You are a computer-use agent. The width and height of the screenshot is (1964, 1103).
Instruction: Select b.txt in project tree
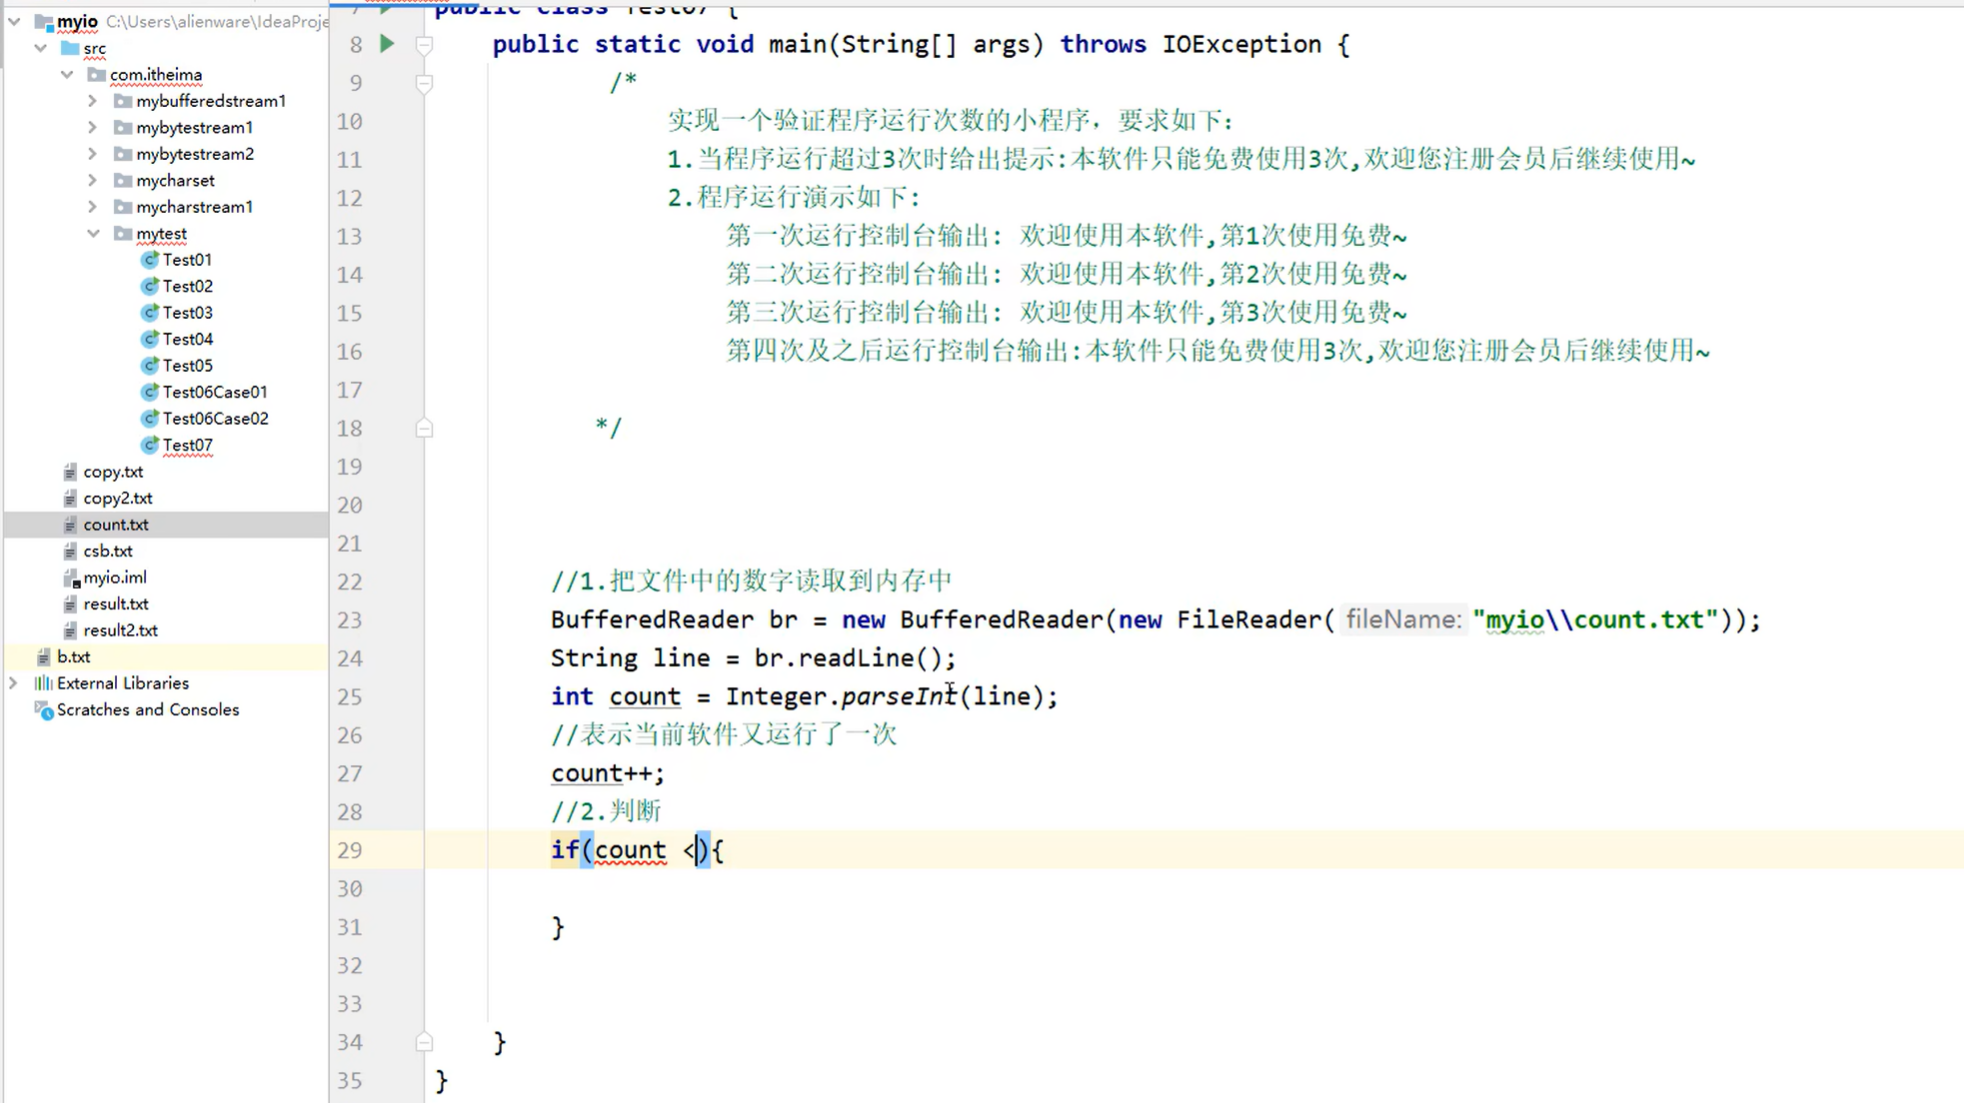(x=73, y=657)
